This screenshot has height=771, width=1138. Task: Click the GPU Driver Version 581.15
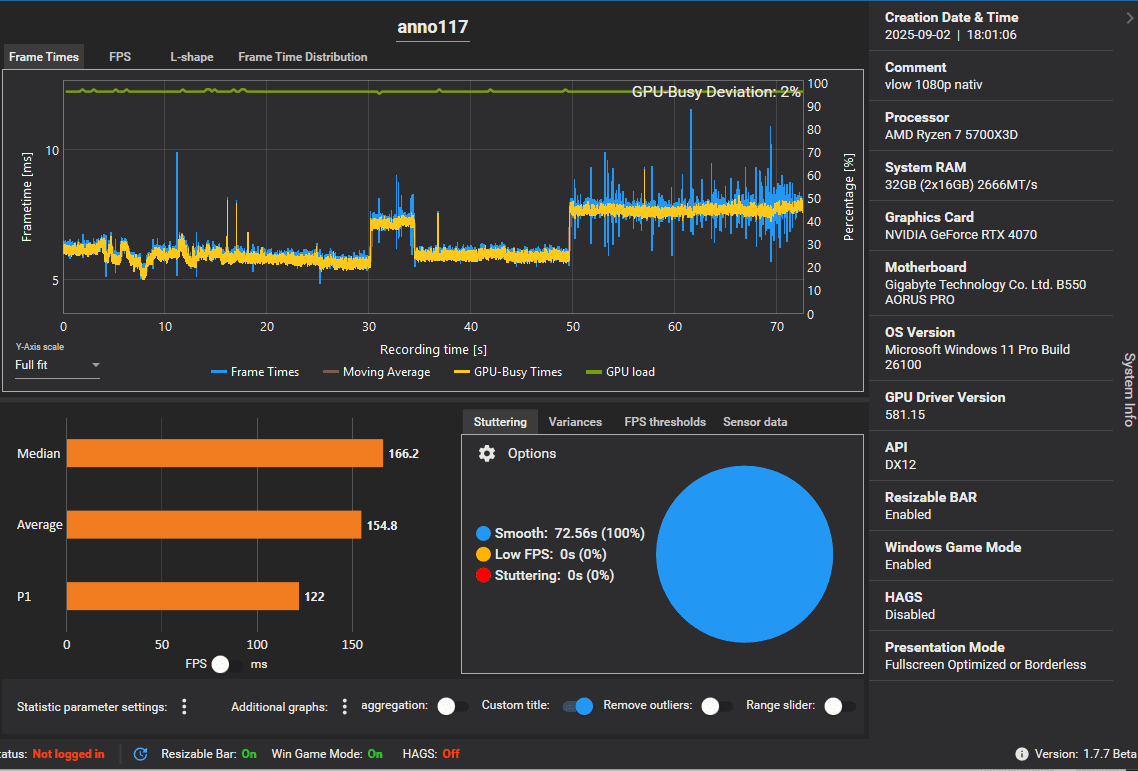tap(905, 415)
